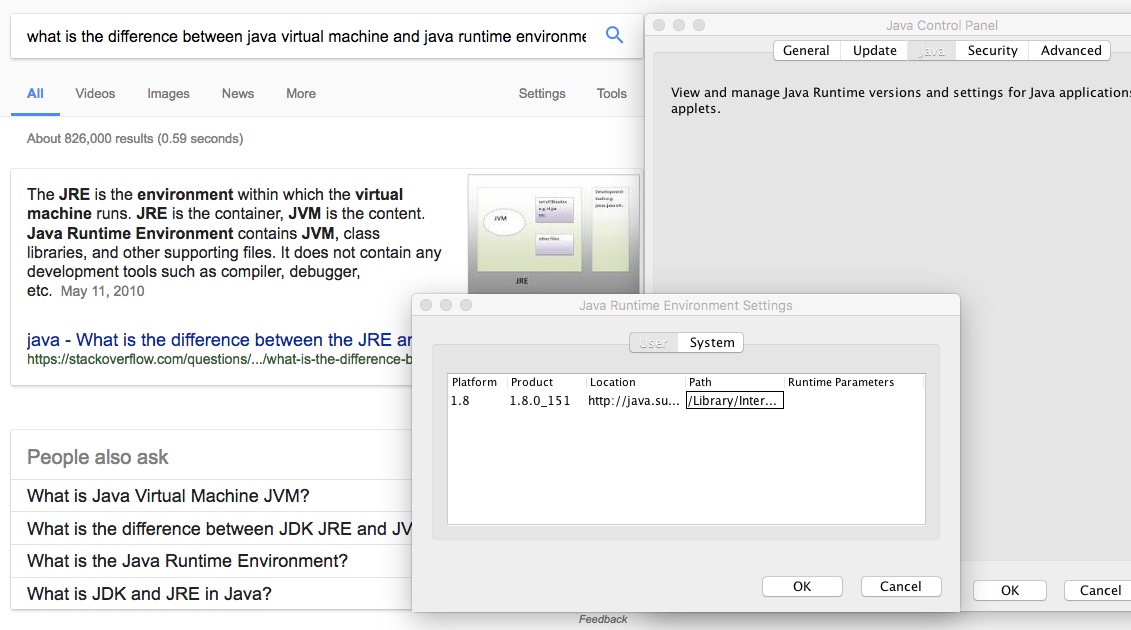Click the Product column header
Viewport: 1131px width, 630px height.
coord(547,382)
